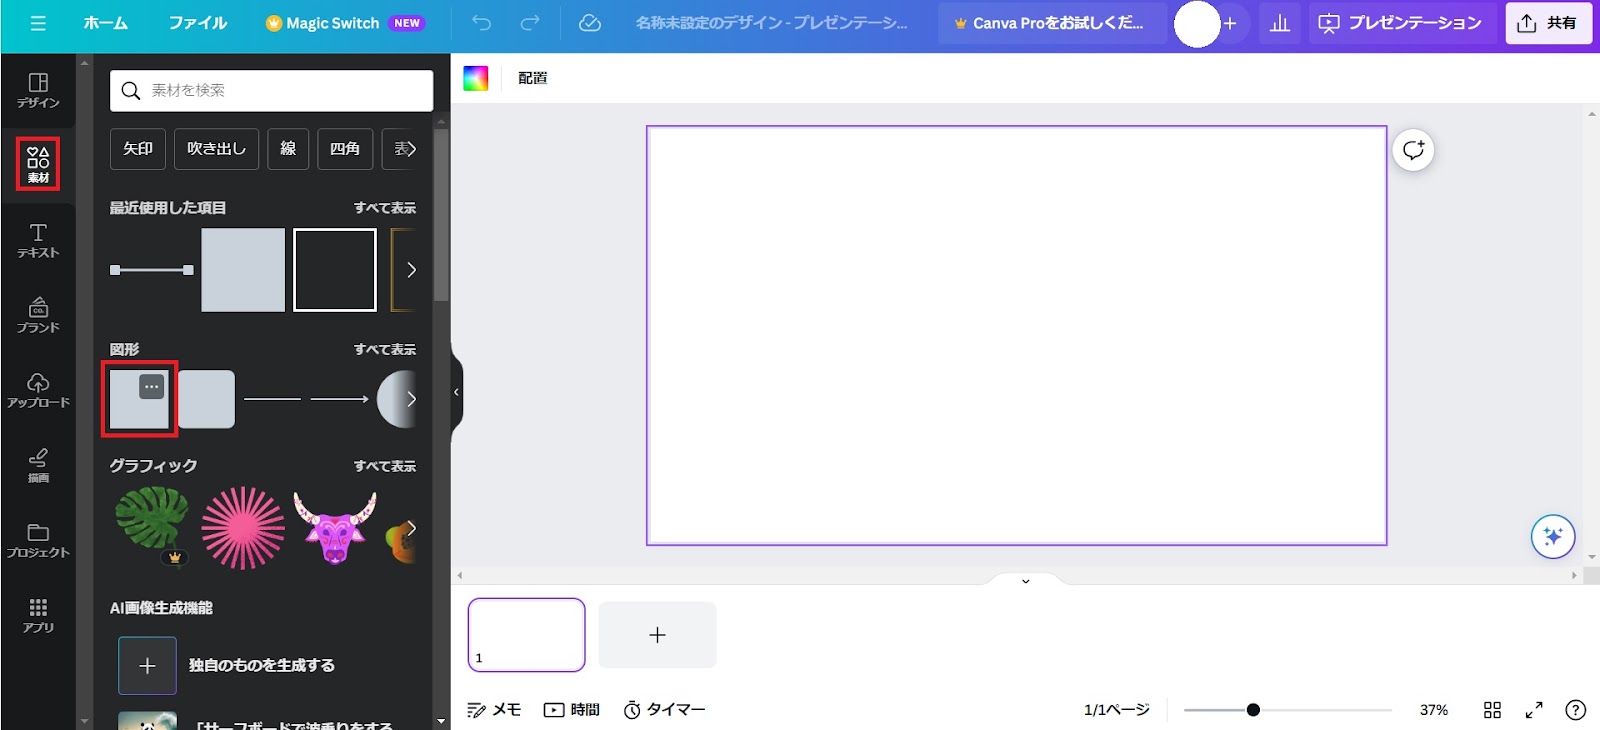Collapse the side panel with arrow handle
1600x730 pixels.
pyautogui.click(x=457, y=392)
